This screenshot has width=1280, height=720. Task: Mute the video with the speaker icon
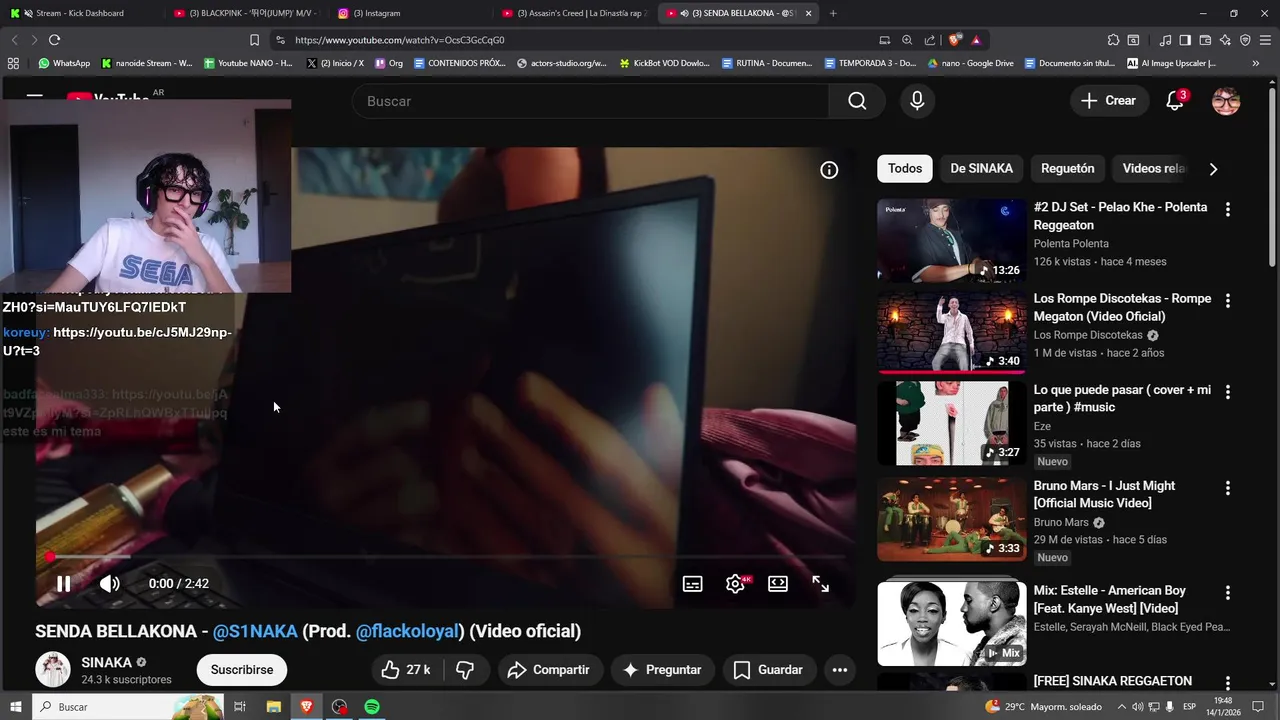tap(109, 584)
